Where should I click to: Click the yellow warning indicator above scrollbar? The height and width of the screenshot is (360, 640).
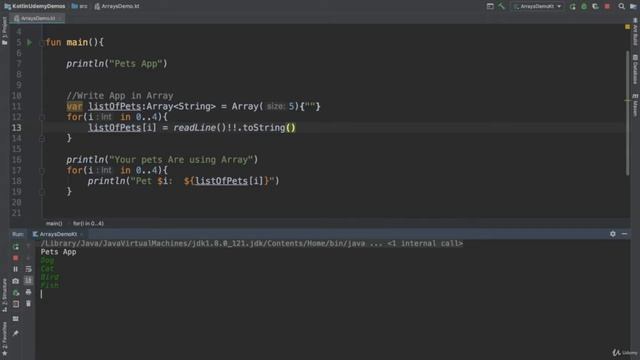627,27
